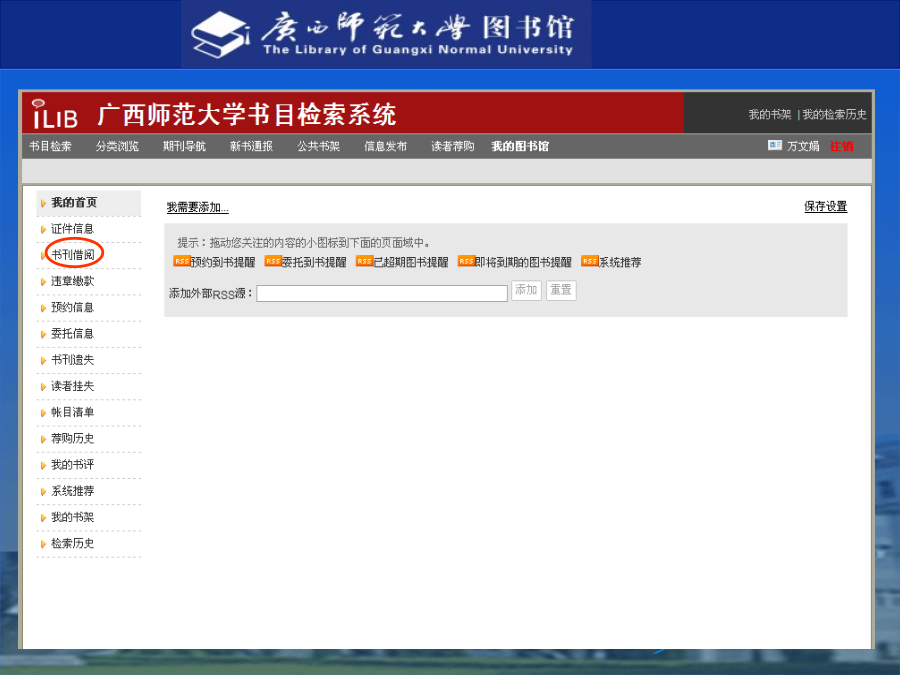Click the 添加 button
900x675 pixels.
pos(526,290)
